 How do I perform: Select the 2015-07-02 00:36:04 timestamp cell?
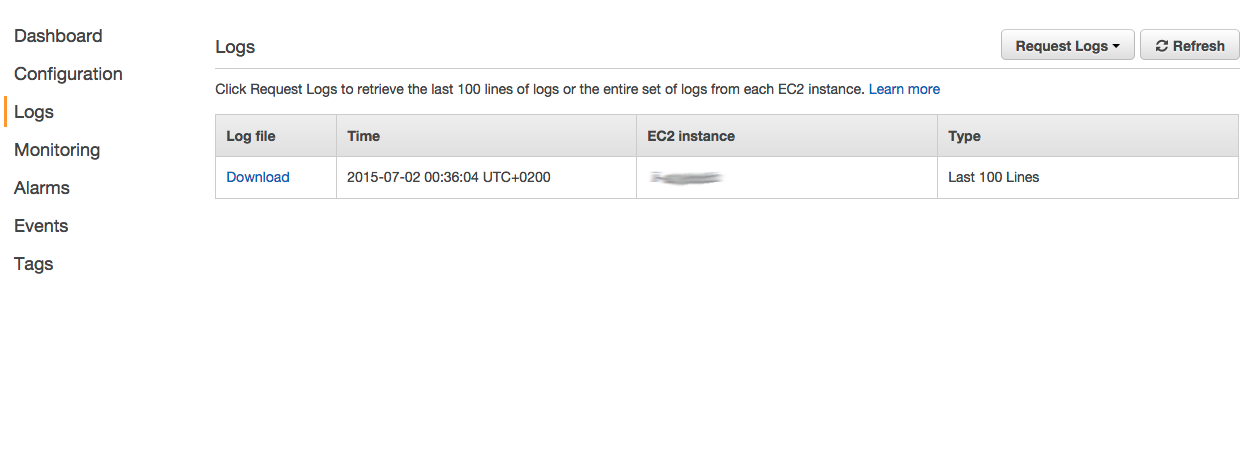pyautogui.click(x=449, y=177)
